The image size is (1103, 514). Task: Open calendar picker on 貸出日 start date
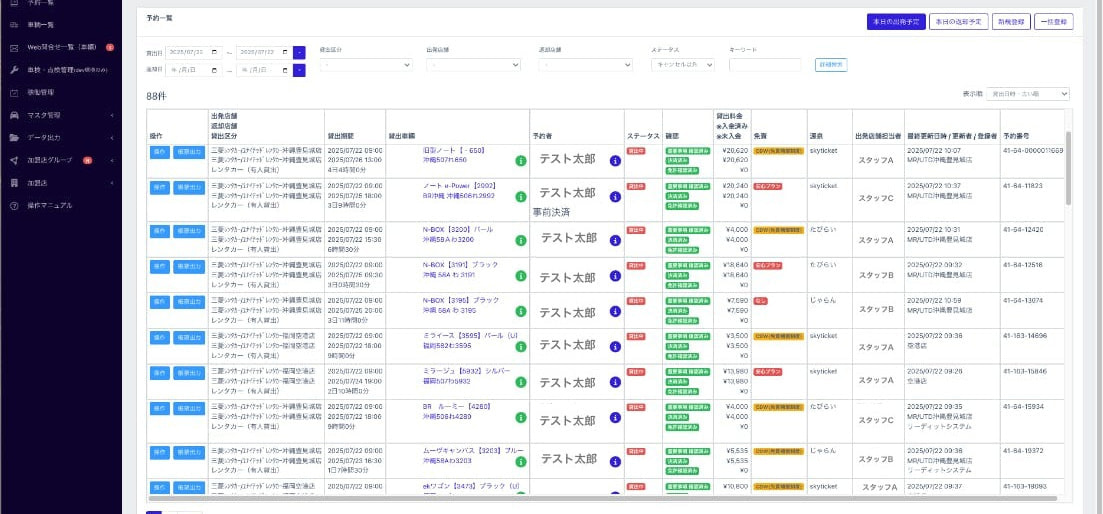tap(213, 52)
